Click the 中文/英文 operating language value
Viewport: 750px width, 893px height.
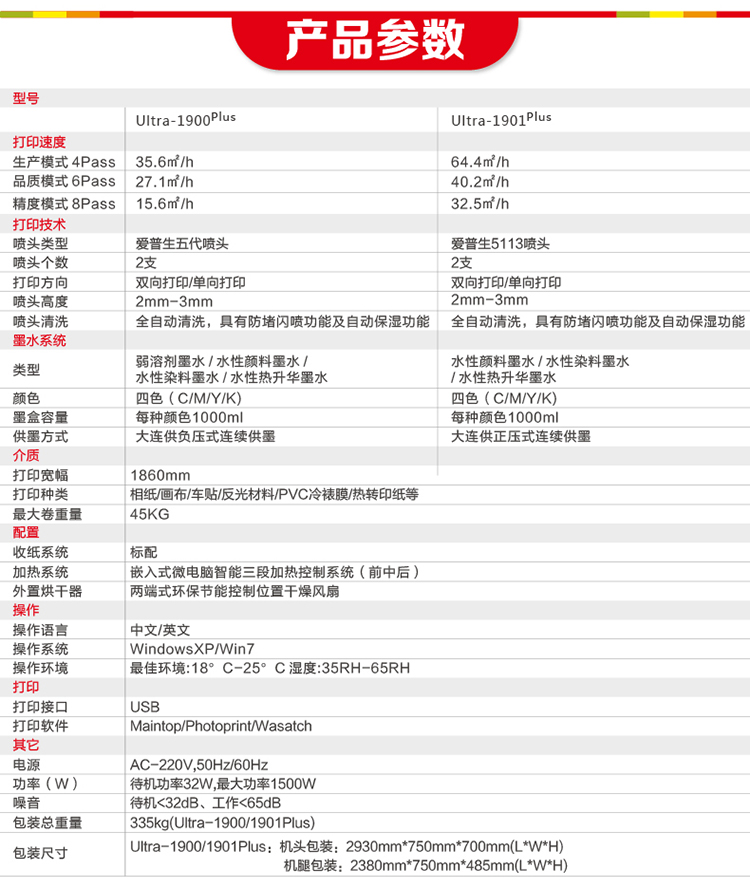pos(159,631)
